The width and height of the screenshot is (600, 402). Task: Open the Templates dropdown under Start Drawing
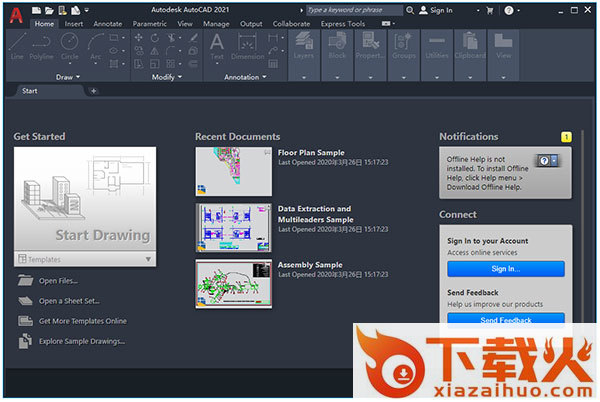(x=85, y=259)
